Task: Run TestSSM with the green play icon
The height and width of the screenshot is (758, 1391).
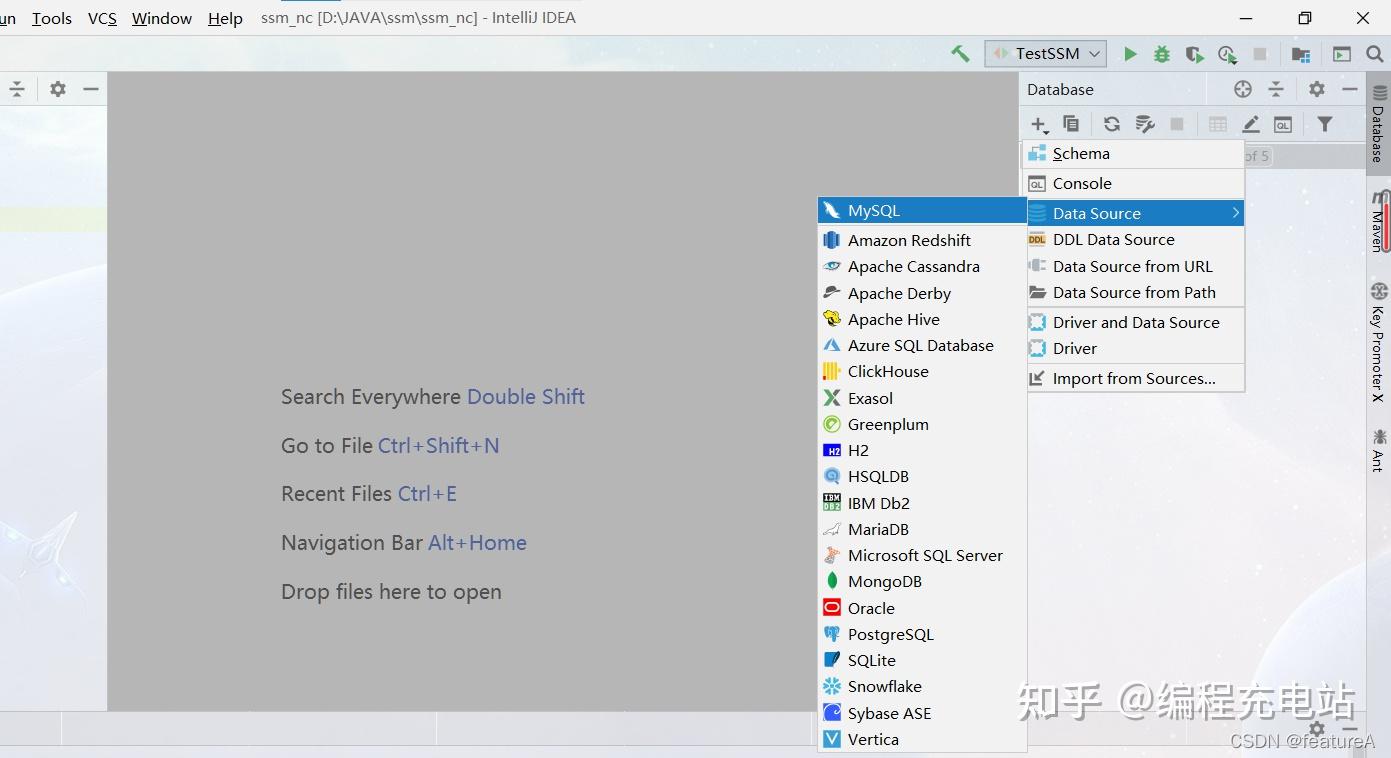Action: pos(1130,54)
